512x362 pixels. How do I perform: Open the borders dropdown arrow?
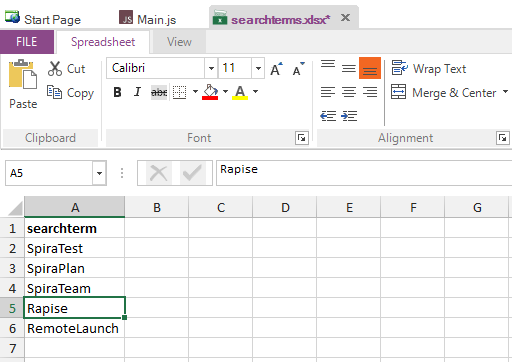click(x=195, y=91)
